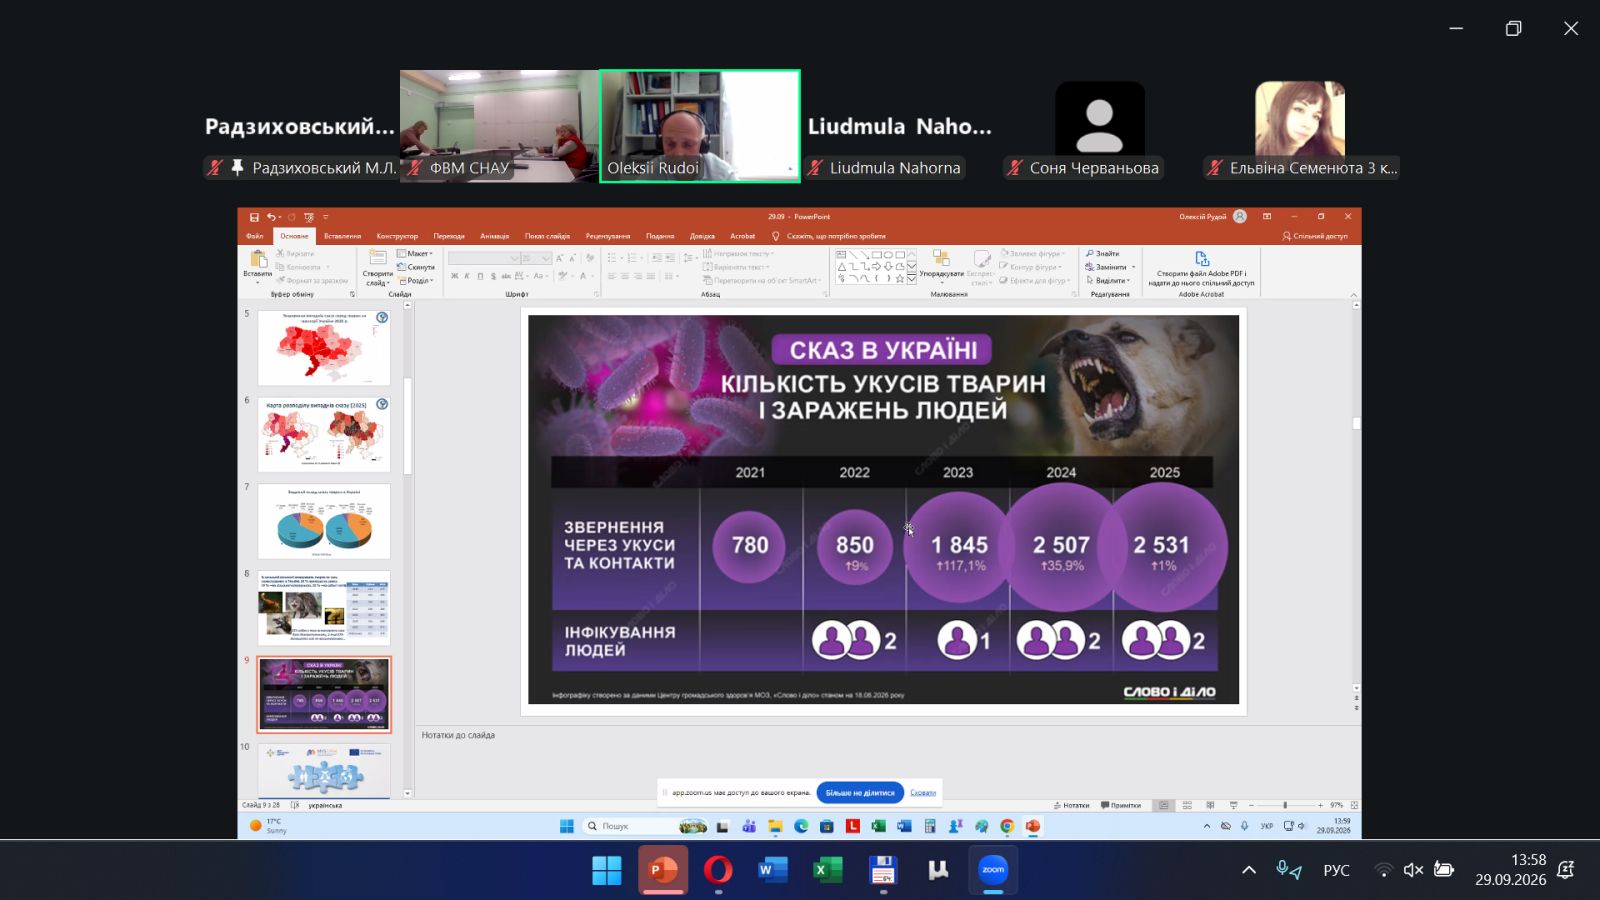The height and width of the screenshot is (900, 1600).
Task: Show hidden tray icons with the chevron
Action: 1249,870
